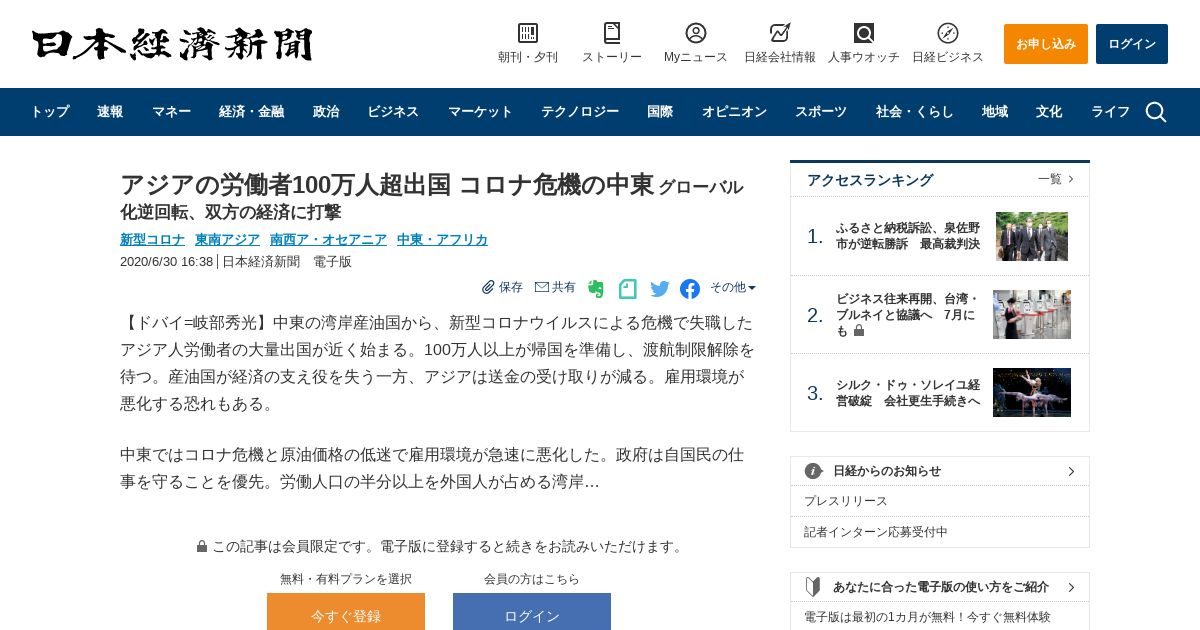
Task: Open the スポーツ section
Action: click(x=821, y=112)
